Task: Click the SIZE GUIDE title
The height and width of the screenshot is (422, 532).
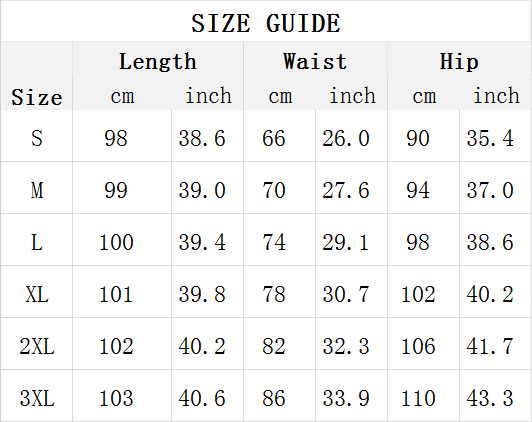Action: pyautogui.click(x=266, y=23)
